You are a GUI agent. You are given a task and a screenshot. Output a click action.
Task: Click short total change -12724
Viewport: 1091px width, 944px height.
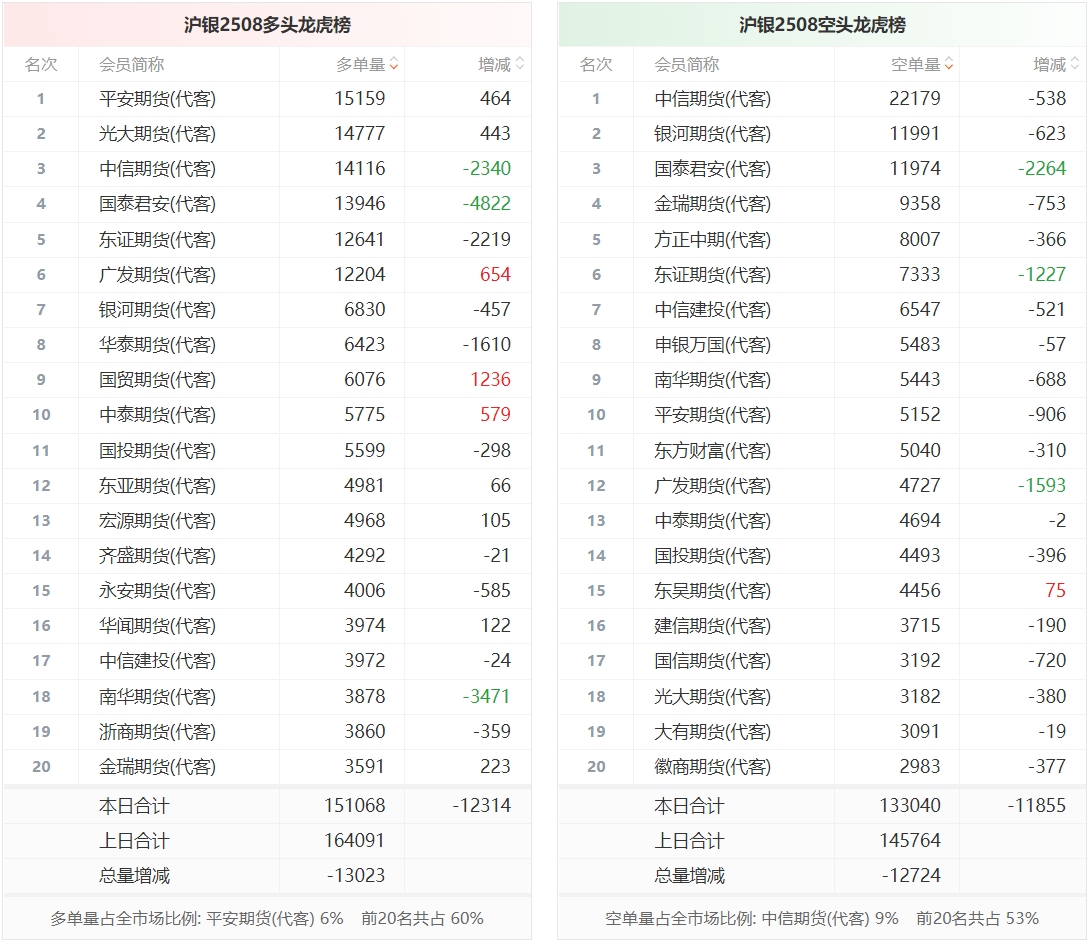pyautogui.click(x=911, y=875)
